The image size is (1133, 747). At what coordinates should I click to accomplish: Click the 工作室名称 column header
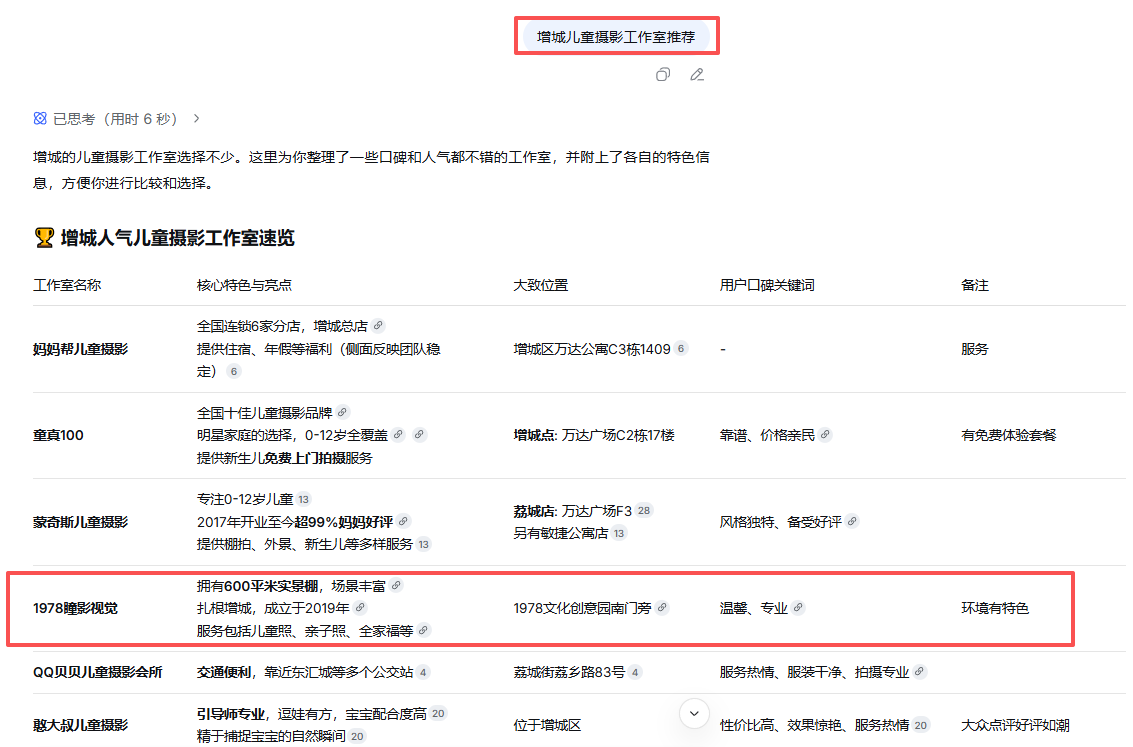(67, 285)
